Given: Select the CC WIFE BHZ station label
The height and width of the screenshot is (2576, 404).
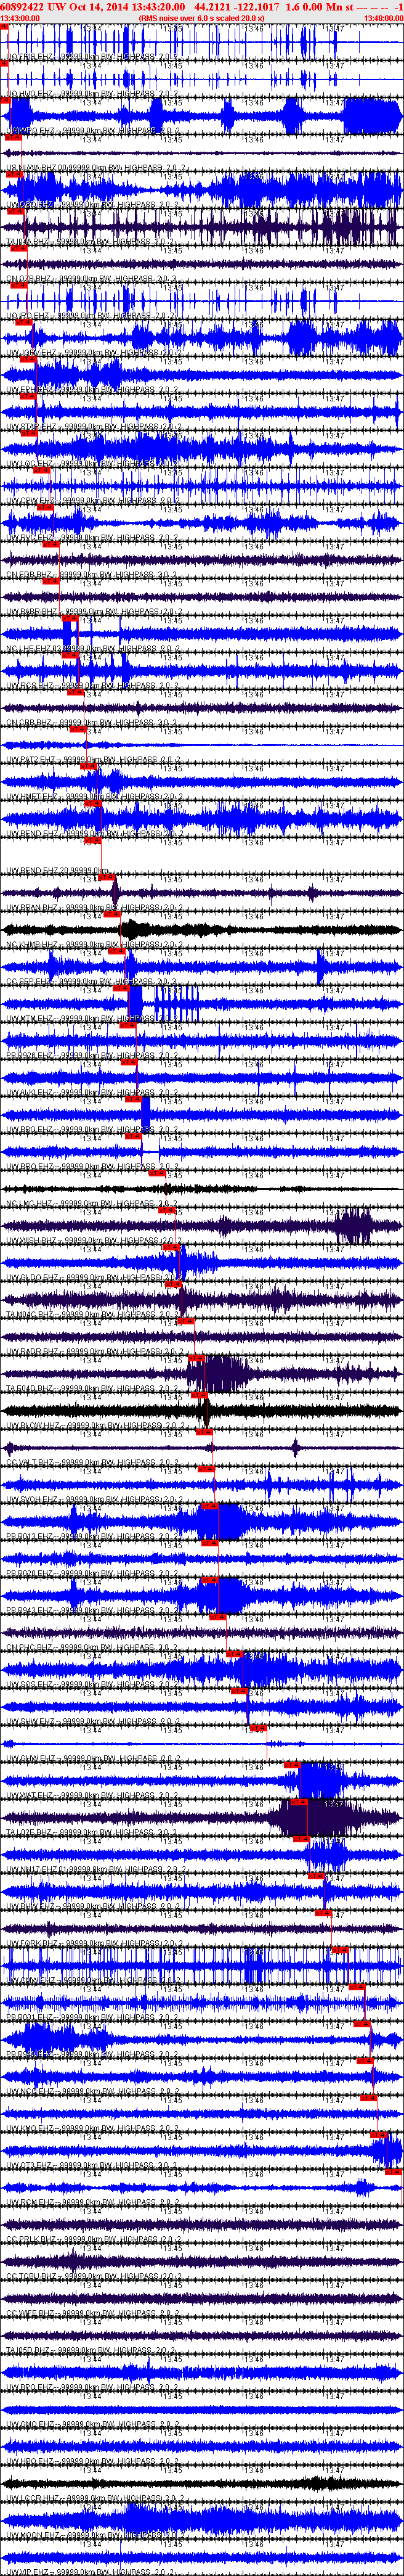Looking at the screenshot, I should (93, 2314).
